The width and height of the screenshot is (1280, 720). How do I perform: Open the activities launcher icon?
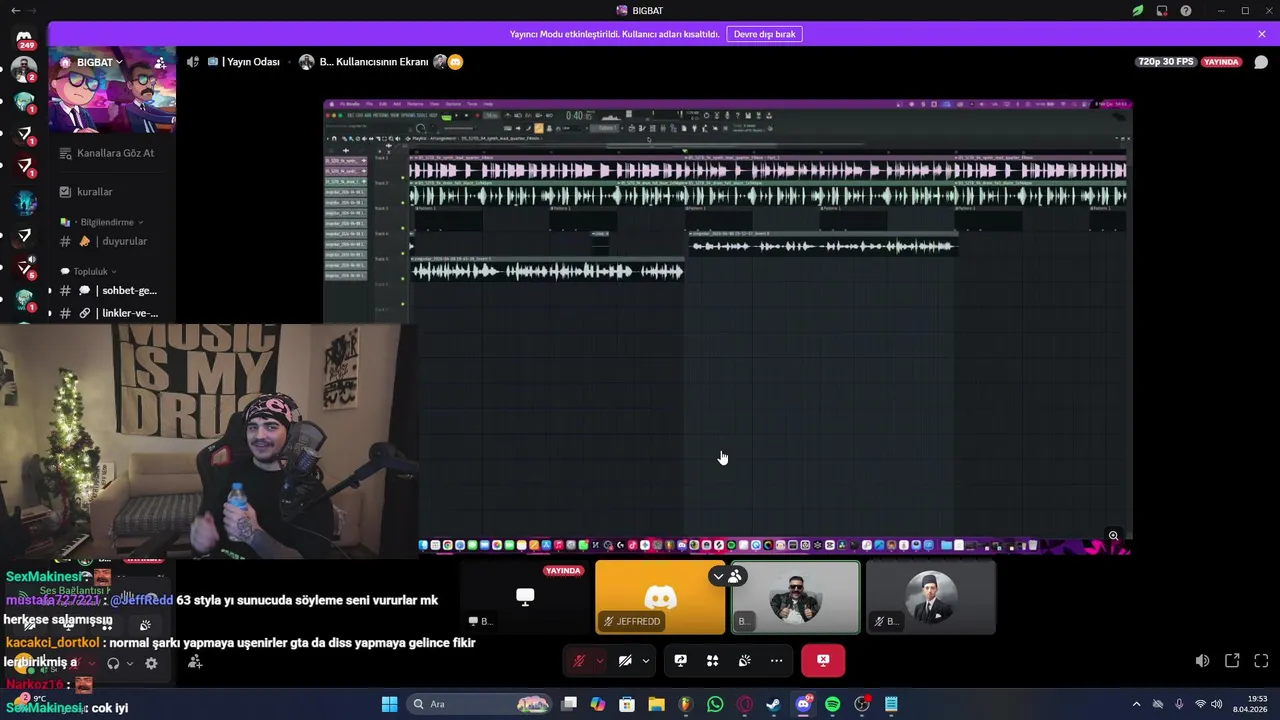pyautogui.click(x=713, y=661)
